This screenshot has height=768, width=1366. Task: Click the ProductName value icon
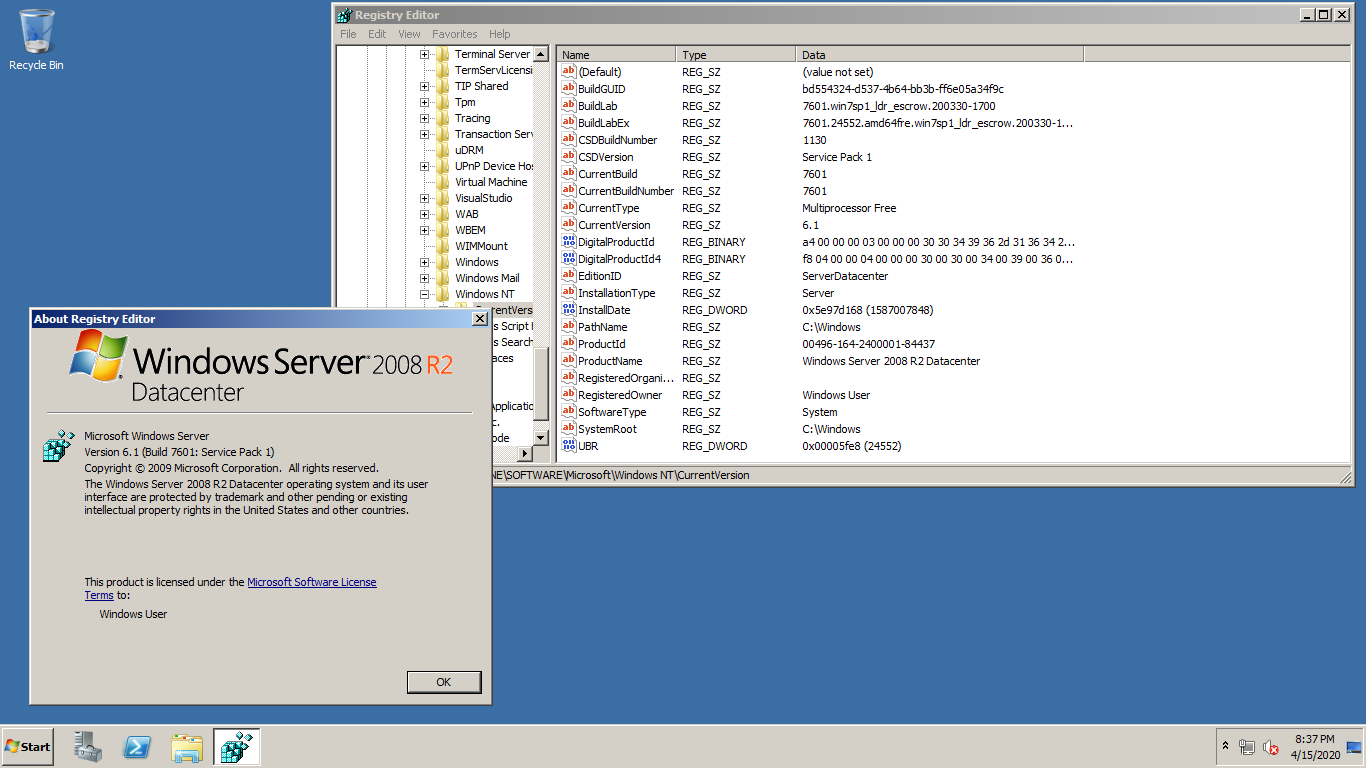click(x=569, y=361)
